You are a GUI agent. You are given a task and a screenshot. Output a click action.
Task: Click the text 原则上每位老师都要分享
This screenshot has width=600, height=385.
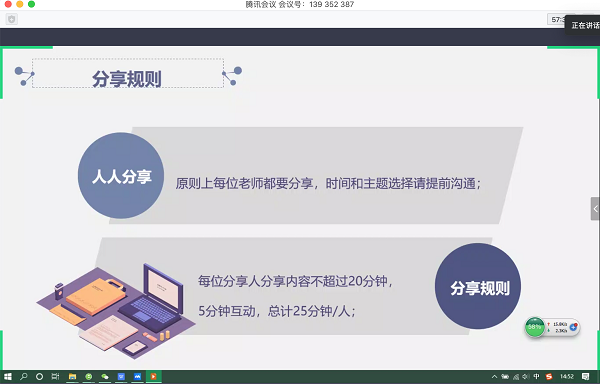click(244, 184)
